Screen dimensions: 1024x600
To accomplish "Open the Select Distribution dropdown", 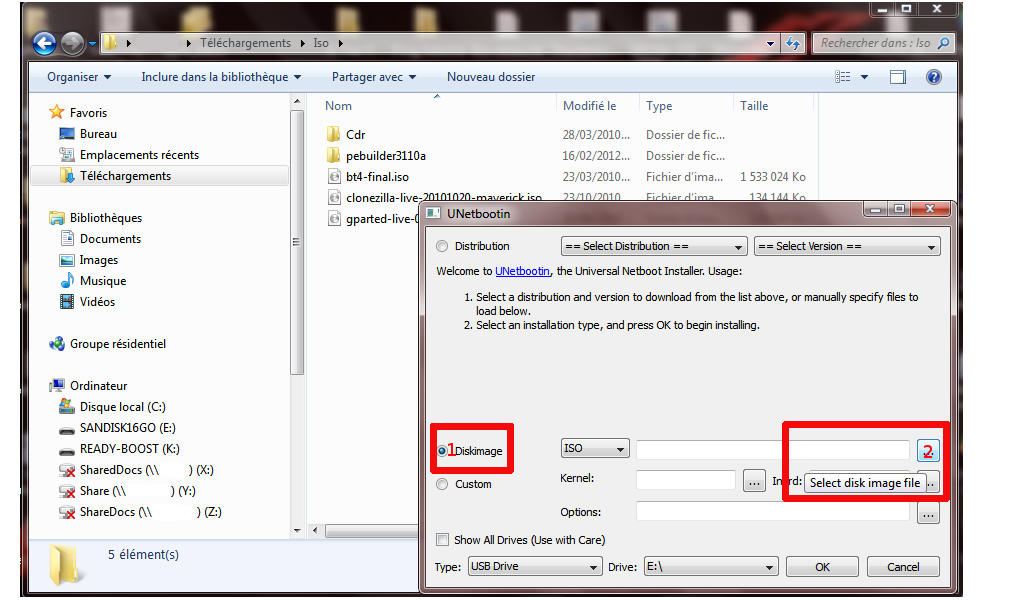I will 654,246.
